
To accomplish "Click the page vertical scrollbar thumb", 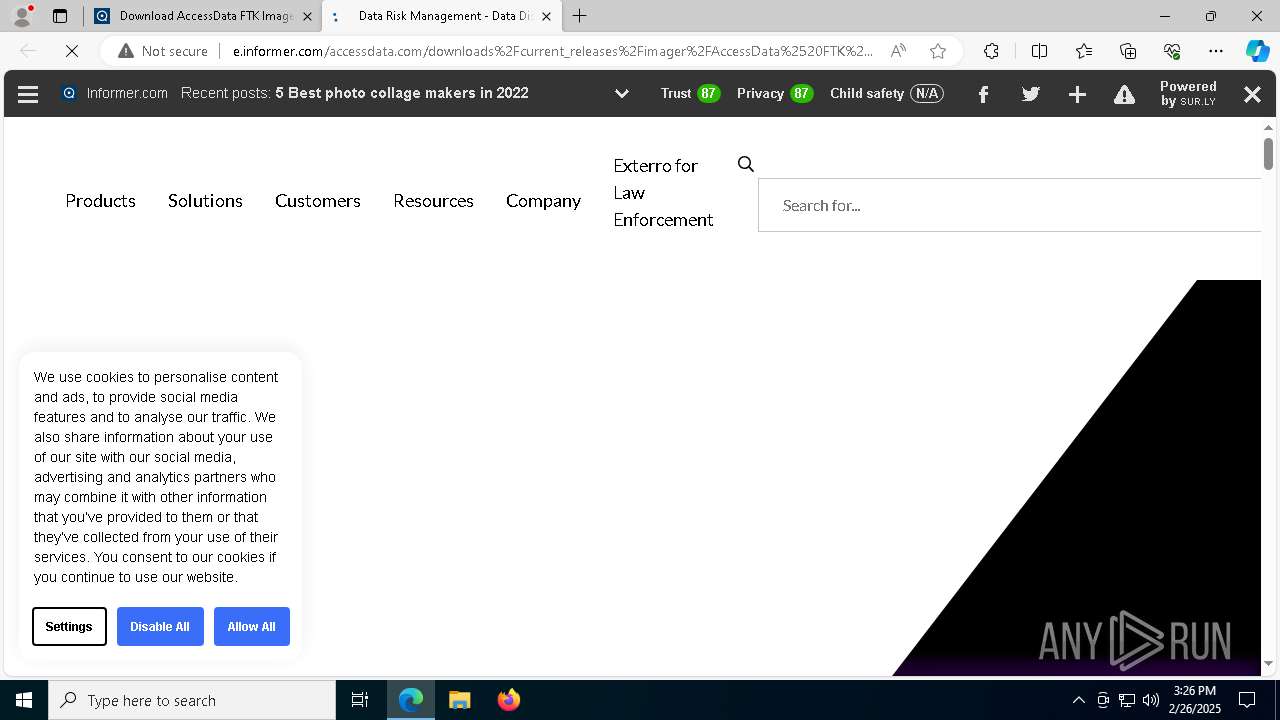I will coord(1268,153).
